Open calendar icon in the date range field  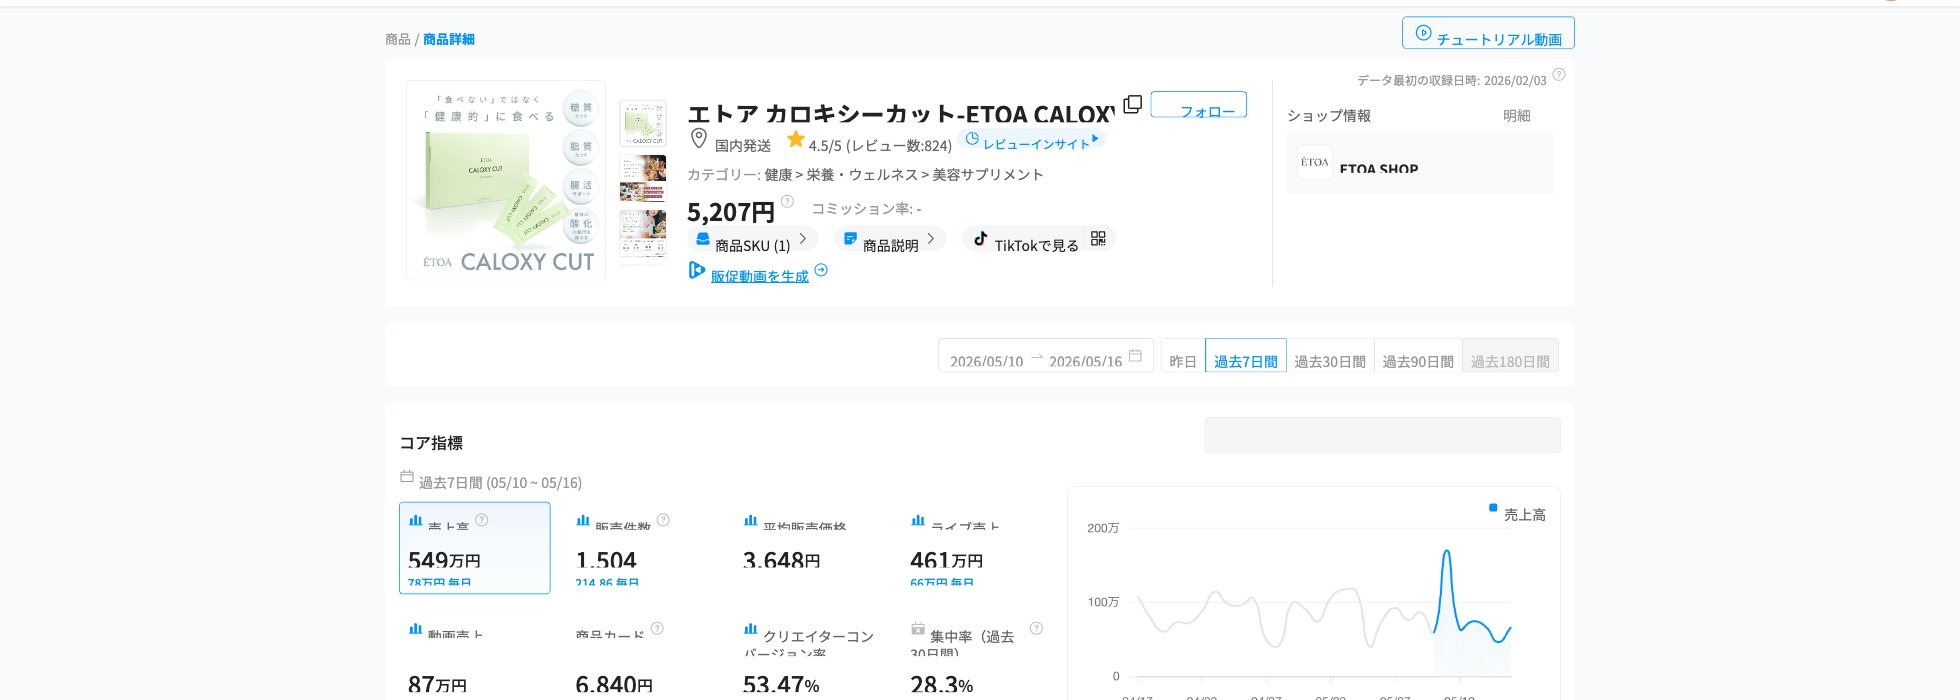tap(1135, 355)
